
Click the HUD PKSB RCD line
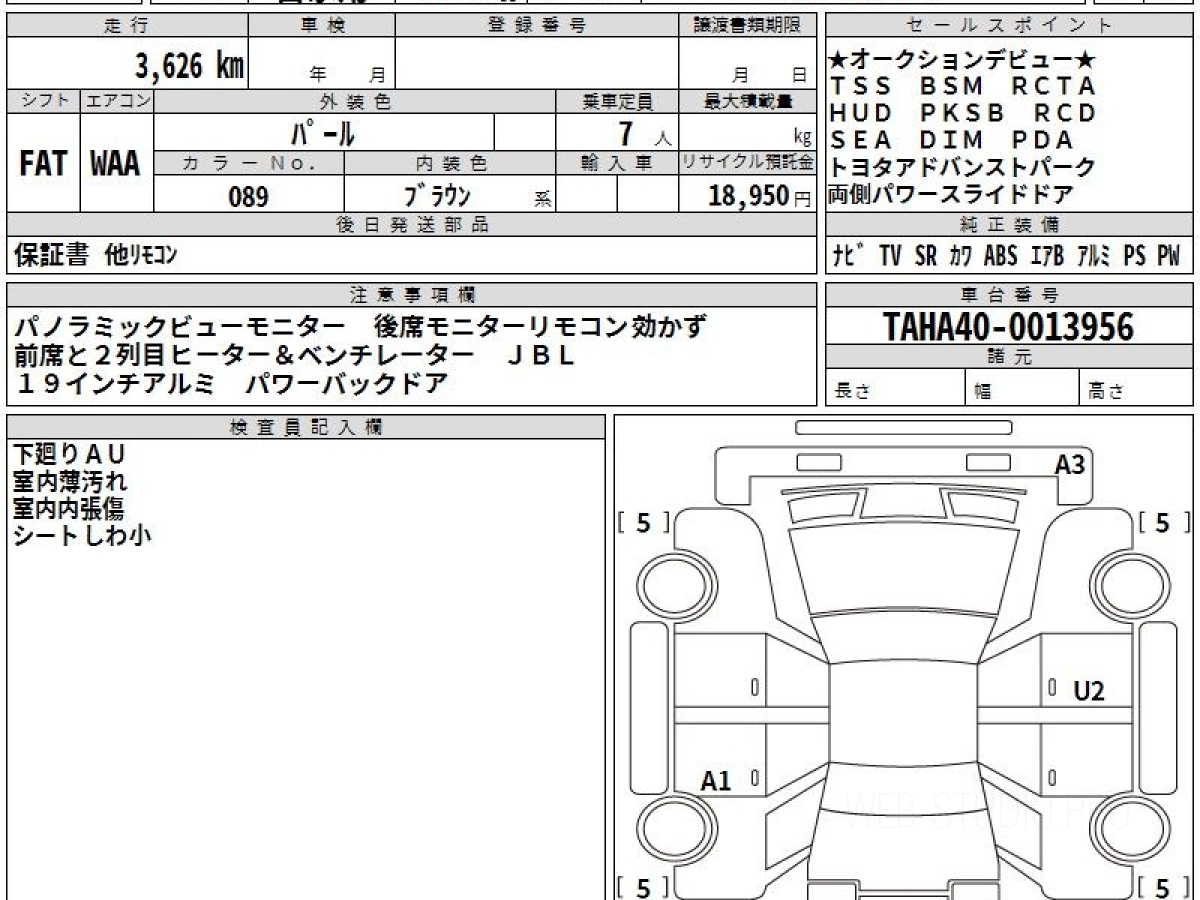[963, 113]
